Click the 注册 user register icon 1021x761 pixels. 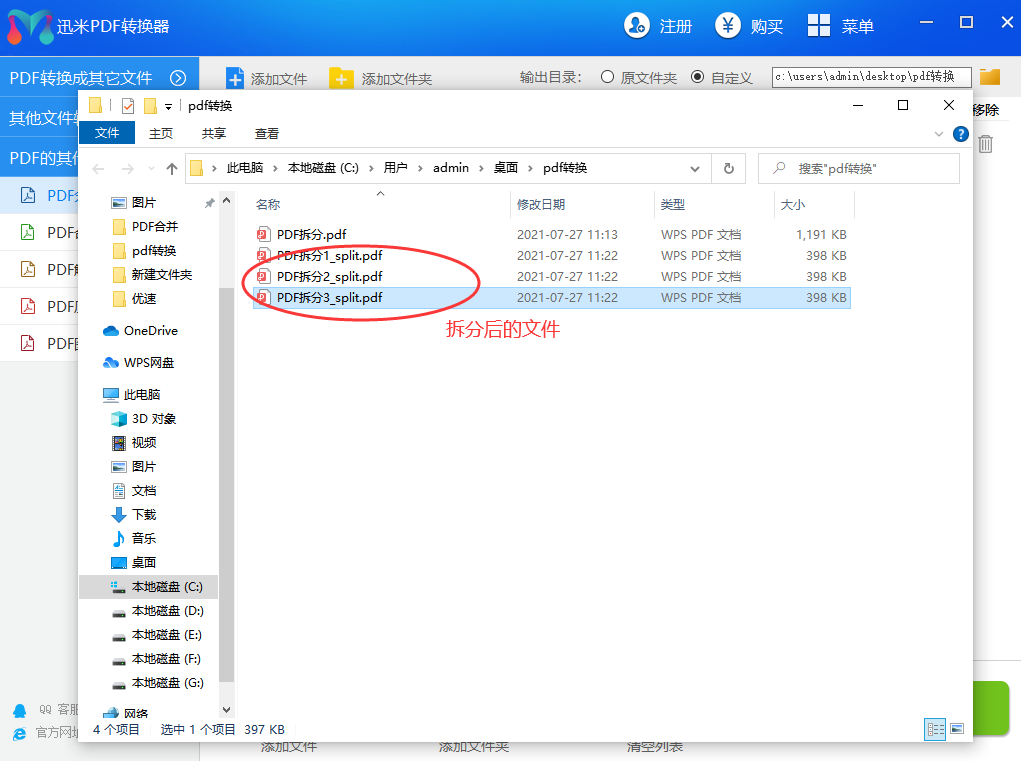(x=636, y=26)
